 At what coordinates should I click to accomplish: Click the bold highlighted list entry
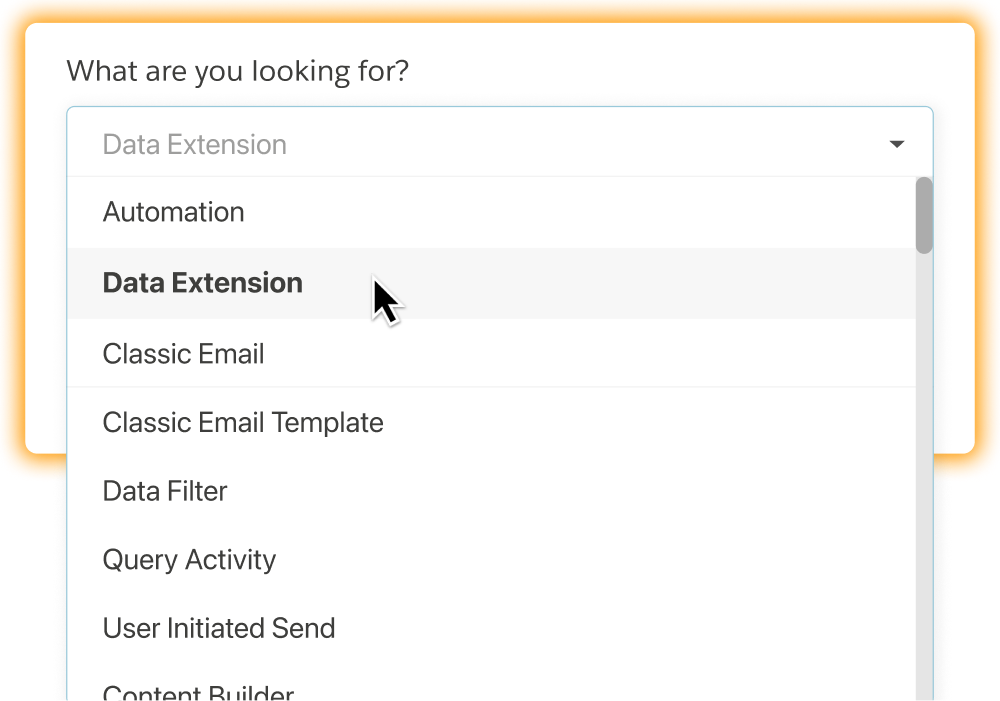203,283
